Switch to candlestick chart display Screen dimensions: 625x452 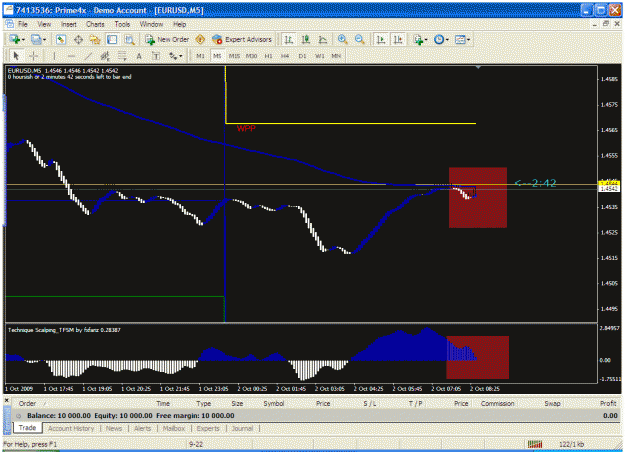click(306, 39)
